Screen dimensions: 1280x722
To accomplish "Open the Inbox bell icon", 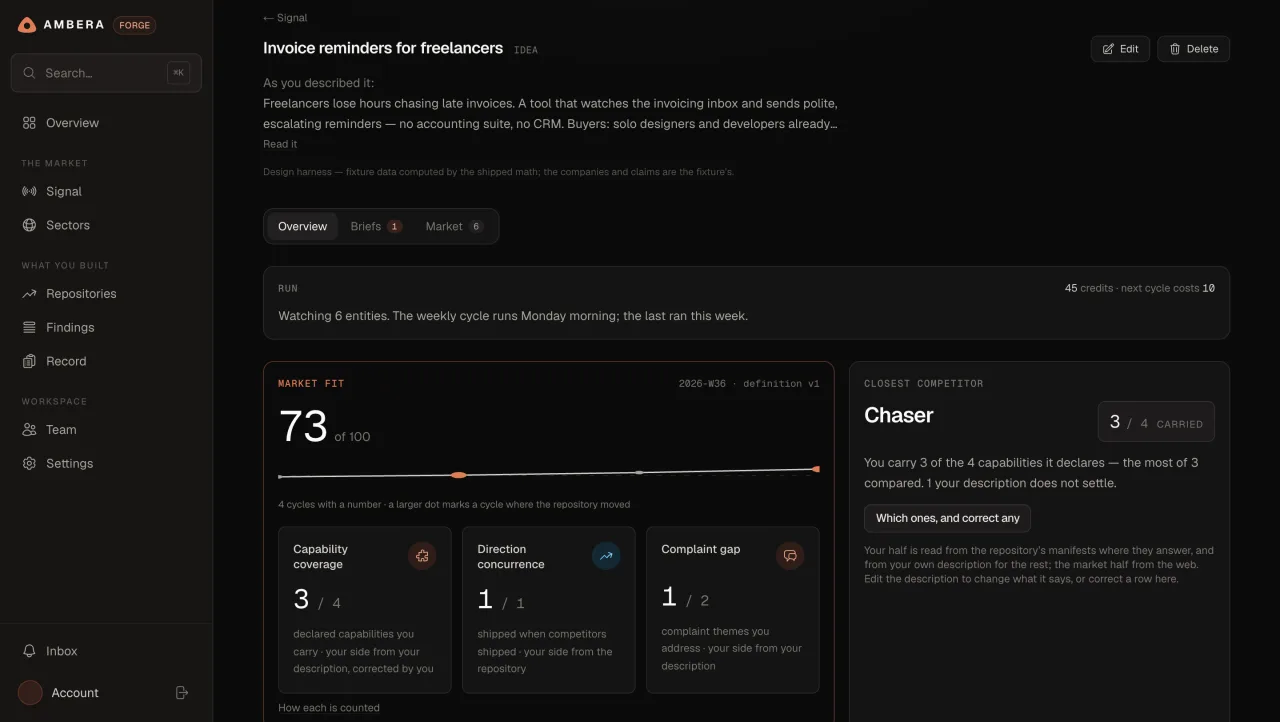I will coord(29,651).
